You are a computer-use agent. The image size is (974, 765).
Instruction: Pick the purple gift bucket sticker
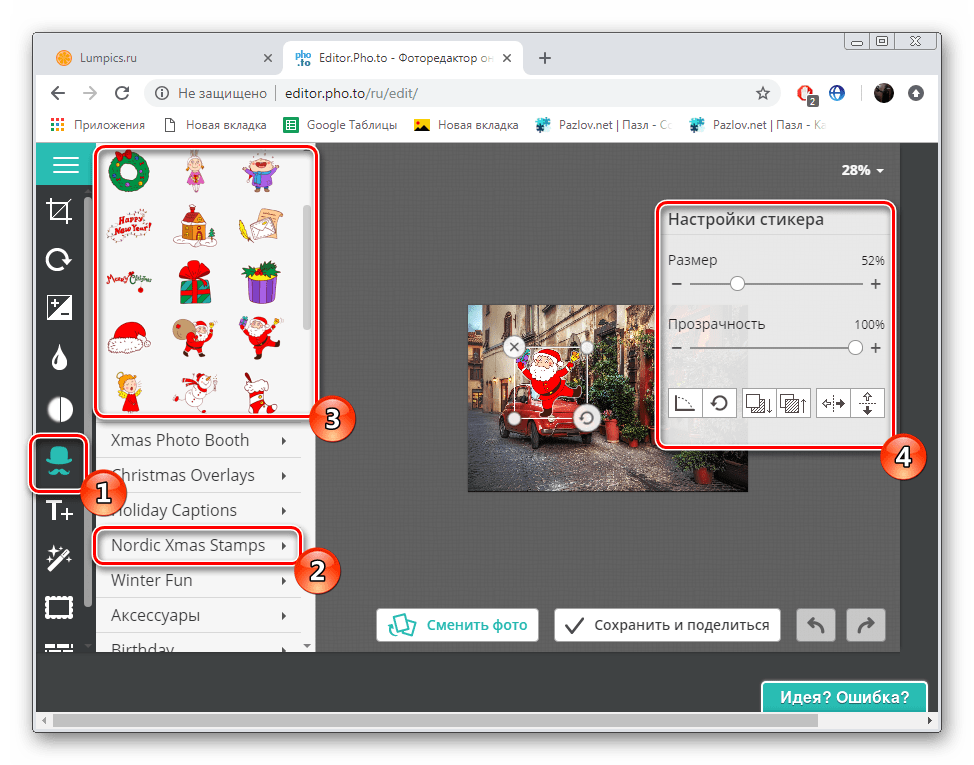(261, 282)
